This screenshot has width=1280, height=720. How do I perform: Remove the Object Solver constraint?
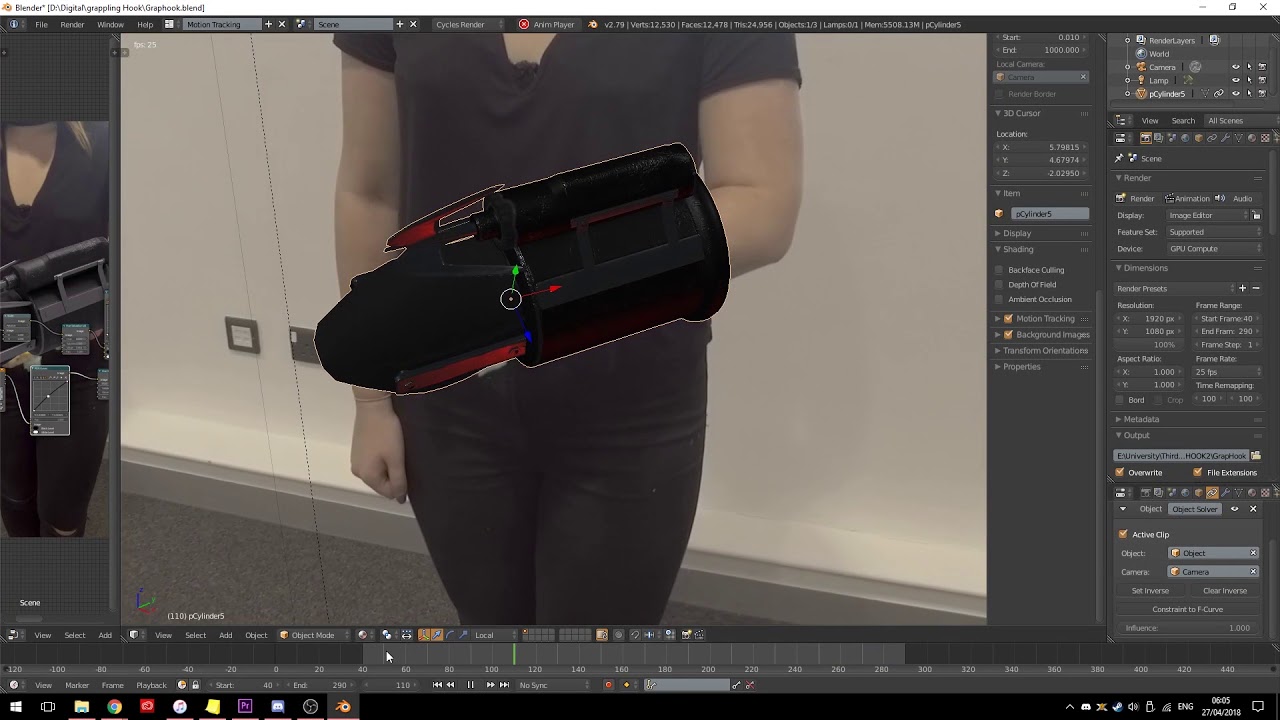coord(1253,509)
